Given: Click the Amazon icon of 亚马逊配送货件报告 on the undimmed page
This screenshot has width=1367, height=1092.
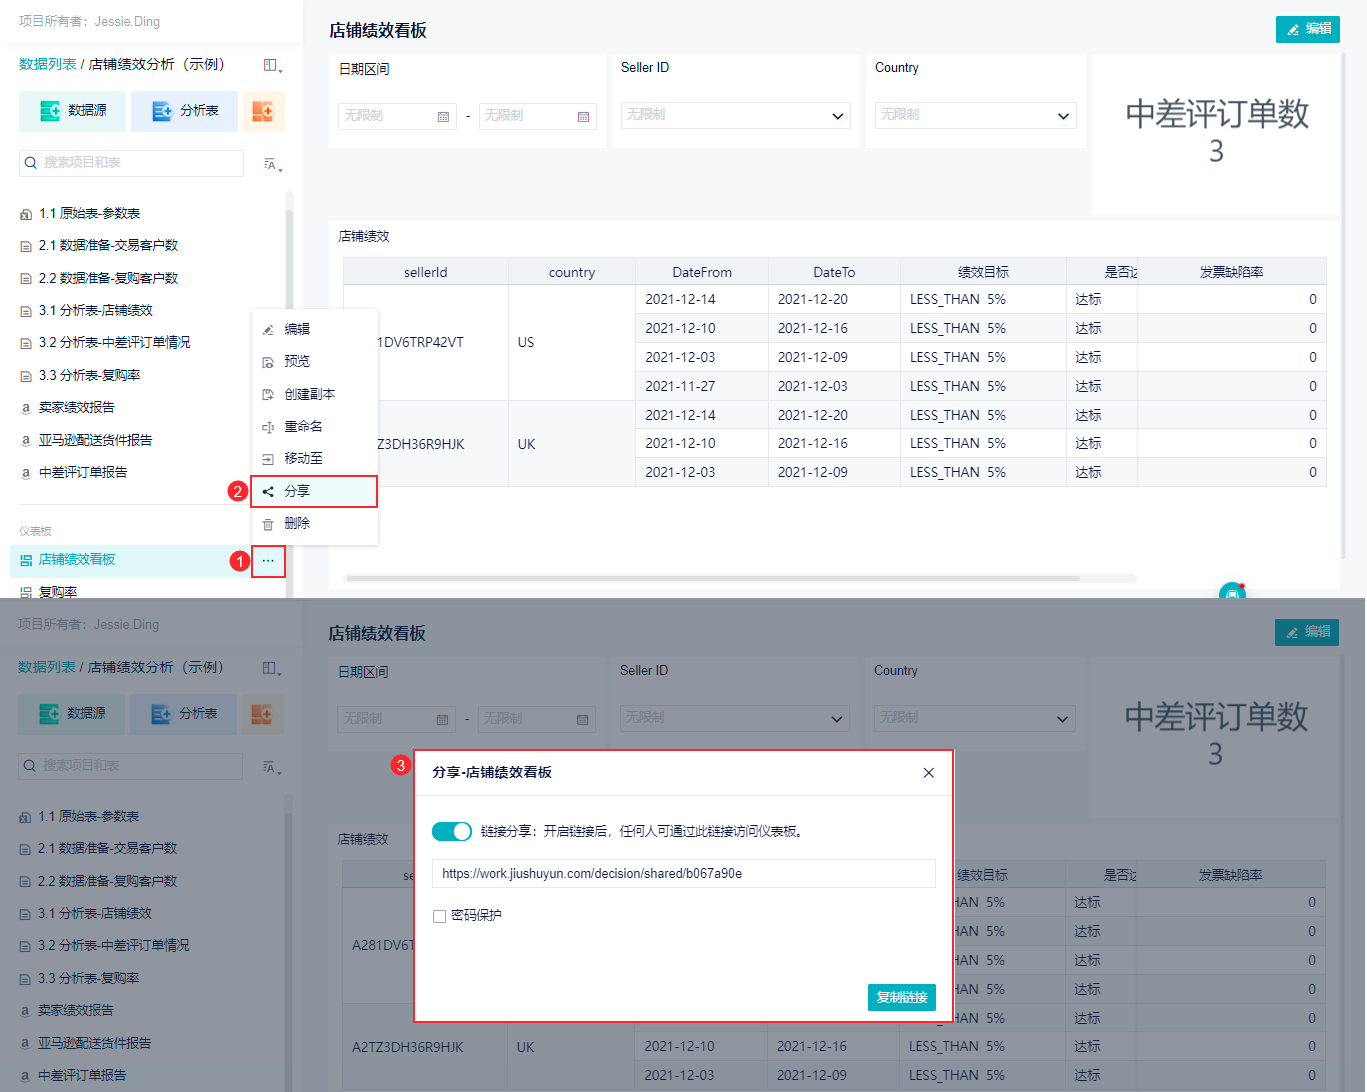Looking at the screenshot, I should click(x=26, y=441).
